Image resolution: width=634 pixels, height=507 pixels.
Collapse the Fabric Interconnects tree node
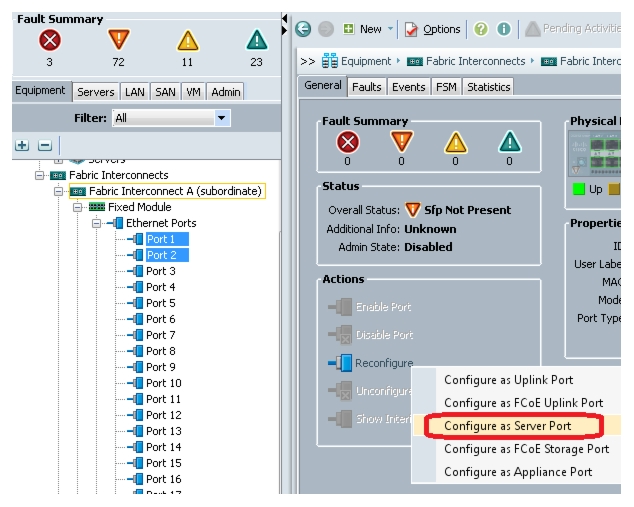[39, 175]
